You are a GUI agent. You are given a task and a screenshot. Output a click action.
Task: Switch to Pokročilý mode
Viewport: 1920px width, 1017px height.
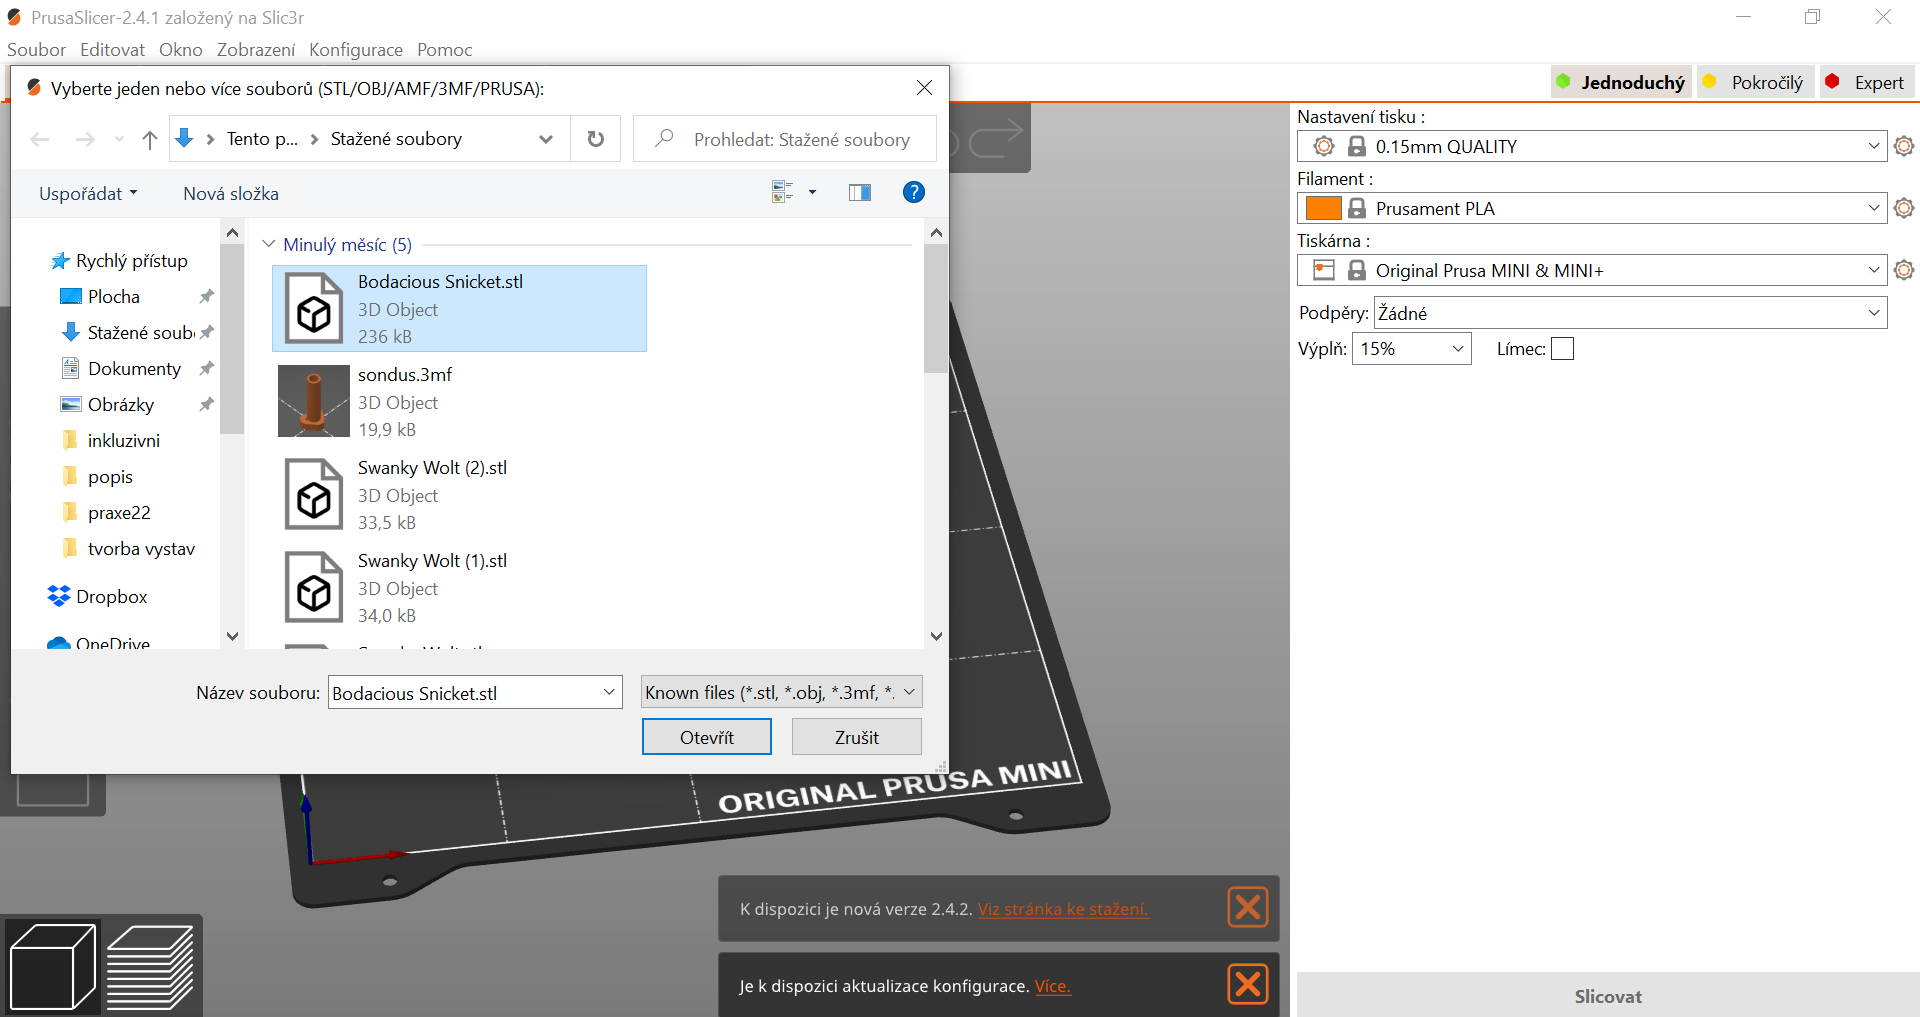[x=1755, y=82]
